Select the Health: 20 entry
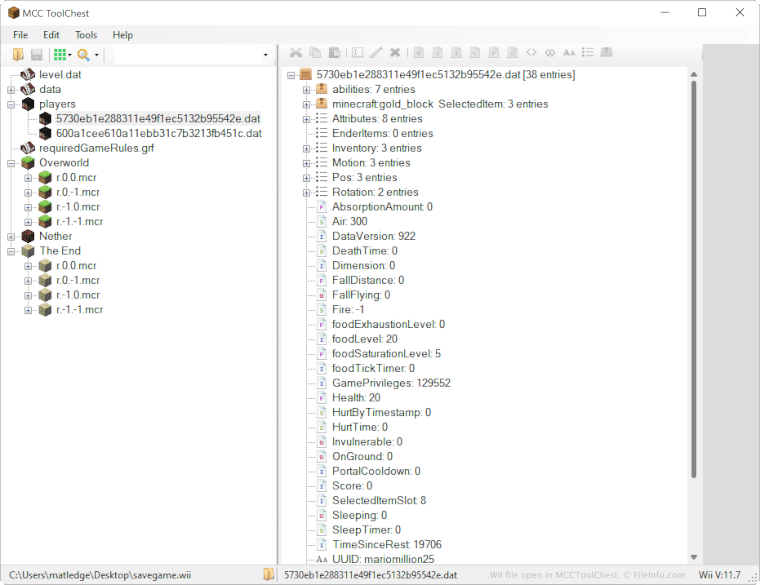Image resolution: width=760 pixels, height=585 pixels. [x=355, y=398]
